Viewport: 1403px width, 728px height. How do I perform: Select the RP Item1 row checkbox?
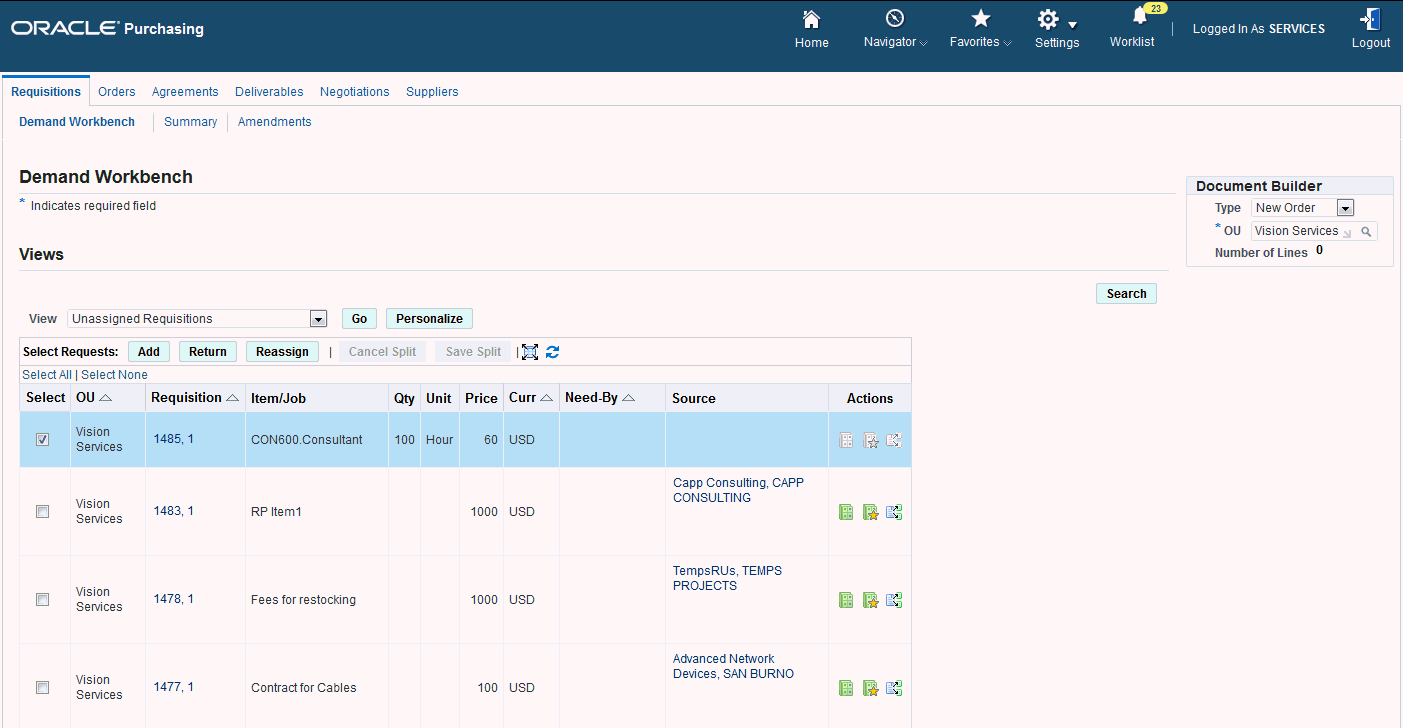point(42,511)
